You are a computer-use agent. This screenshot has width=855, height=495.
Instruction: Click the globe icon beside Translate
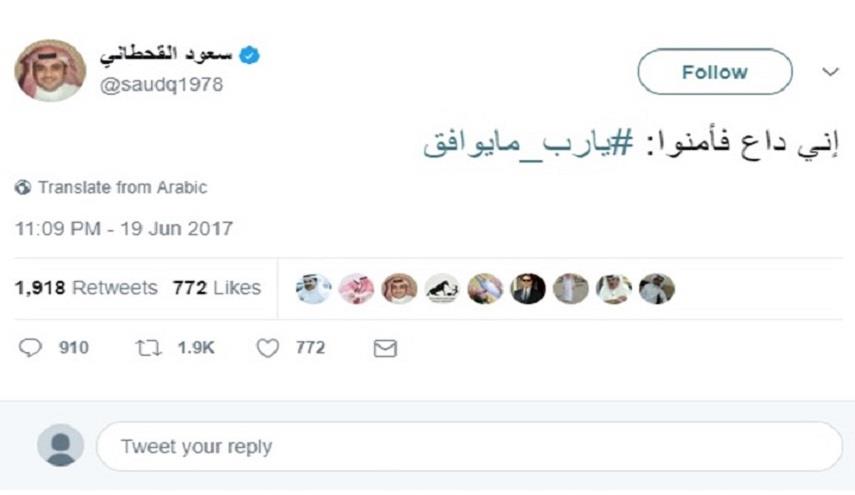pos(23,187)
